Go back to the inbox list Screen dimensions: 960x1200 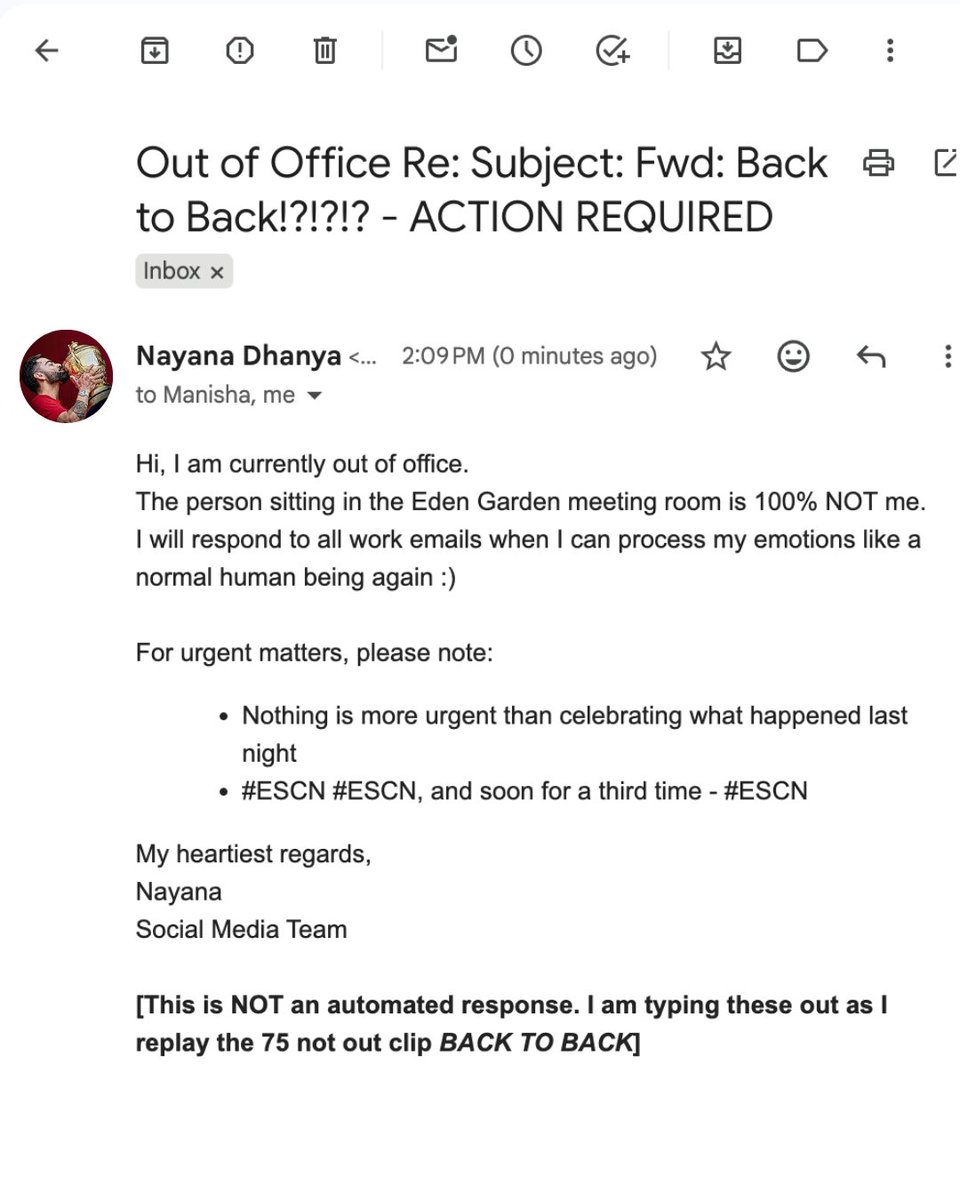47,50
